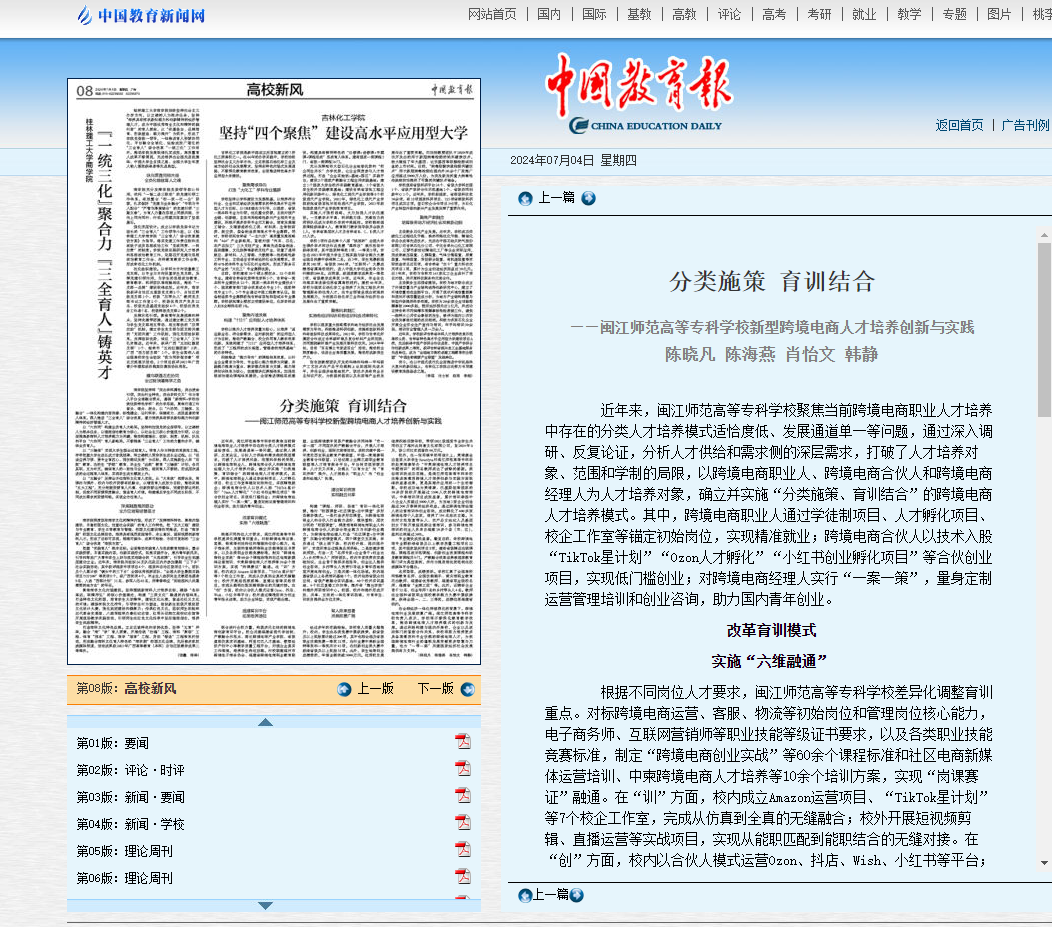The image size is (1052, 927).
Task: Expand page list with down triangle
Action: tap(266, 906)
